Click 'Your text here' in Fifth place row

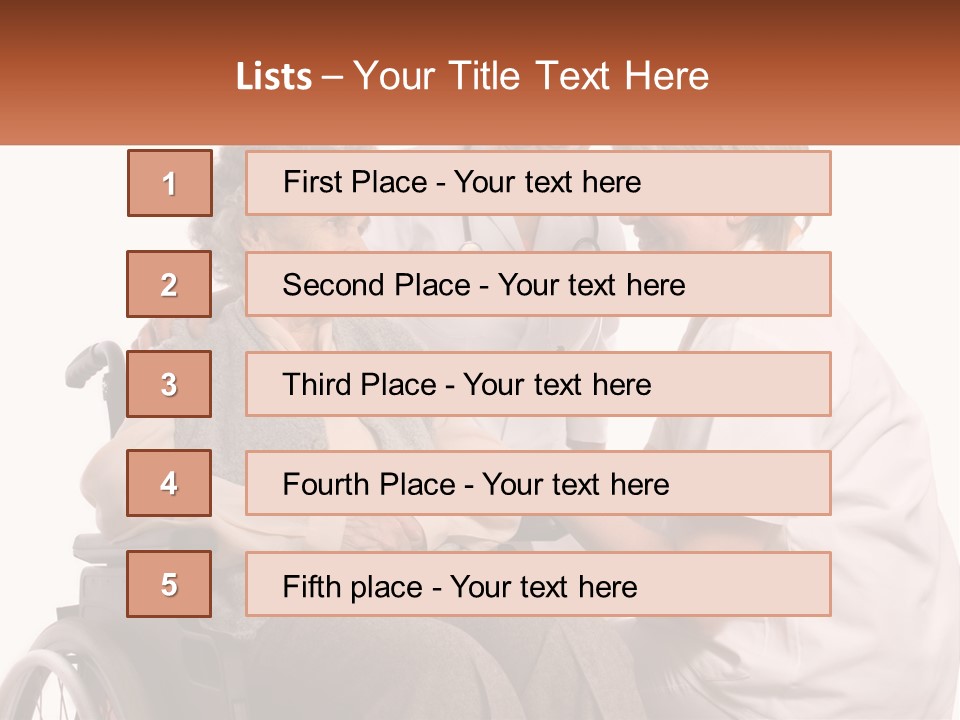[544, 587]
